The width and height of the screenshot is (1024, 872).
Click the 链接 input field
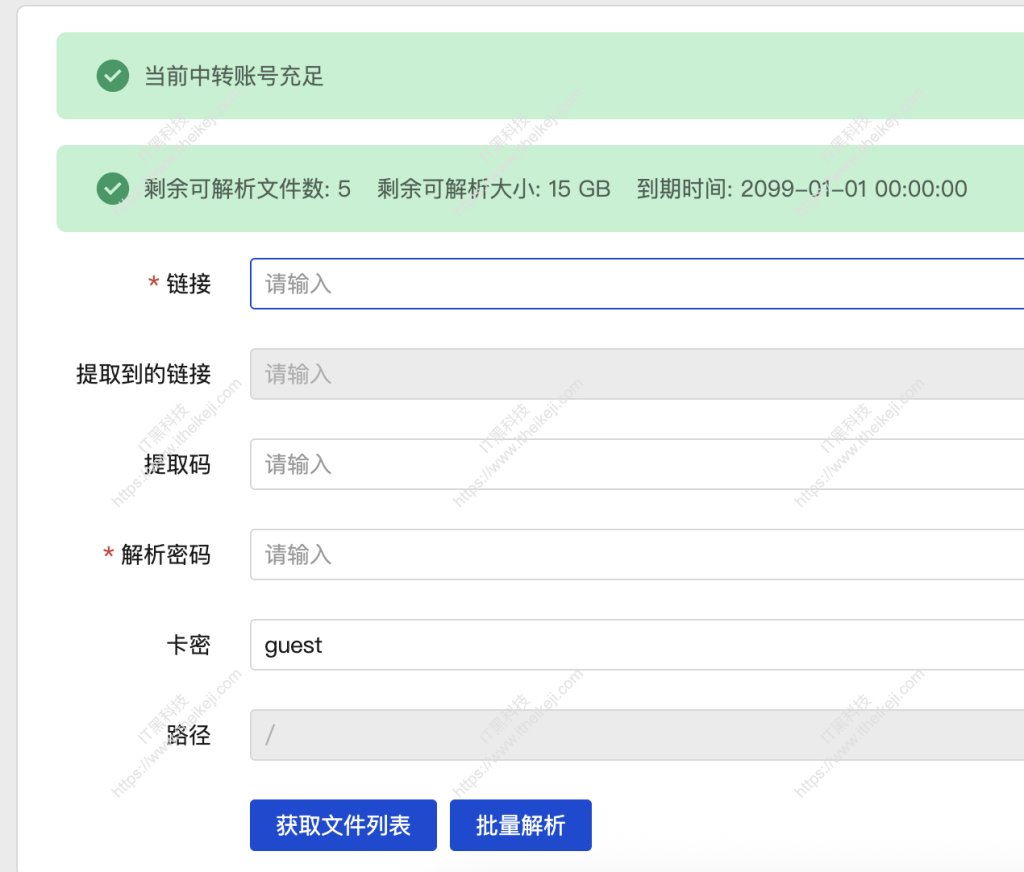[600, 284]
